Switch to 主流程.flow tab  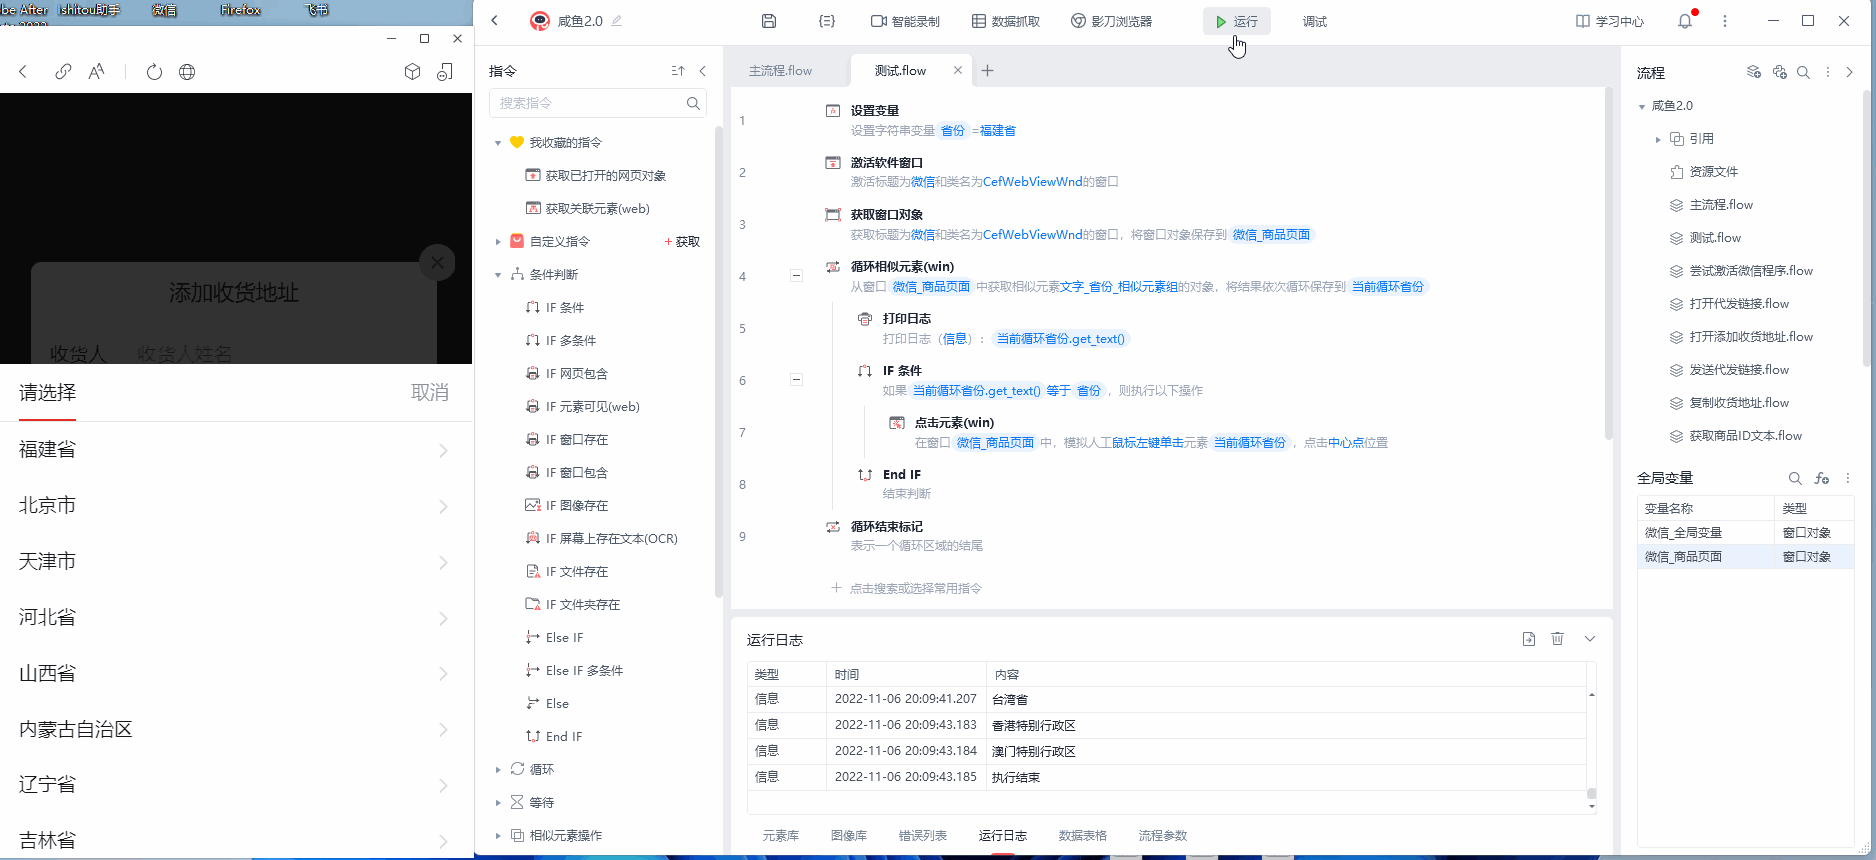pos(780,71)
